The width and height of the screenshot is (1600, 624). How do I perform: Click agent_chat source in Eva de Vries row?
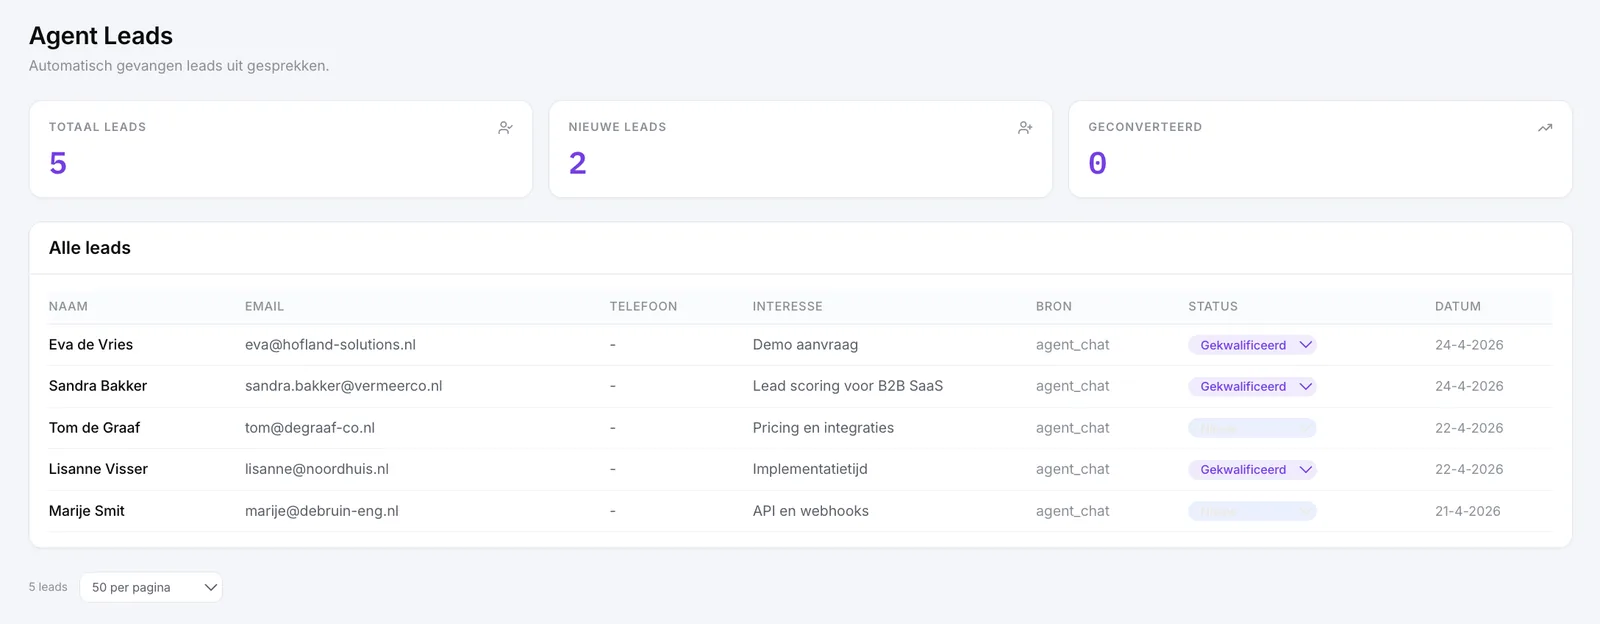tap(1073, 344)
